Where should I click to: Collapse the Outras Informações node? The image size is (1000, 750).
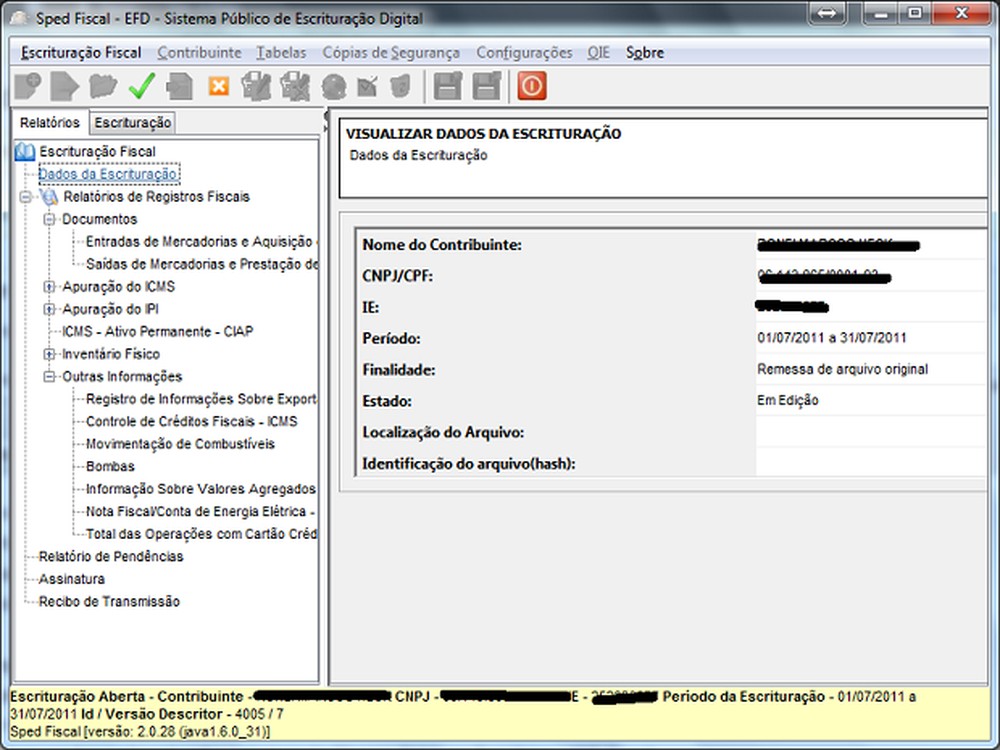pos(49,377)
